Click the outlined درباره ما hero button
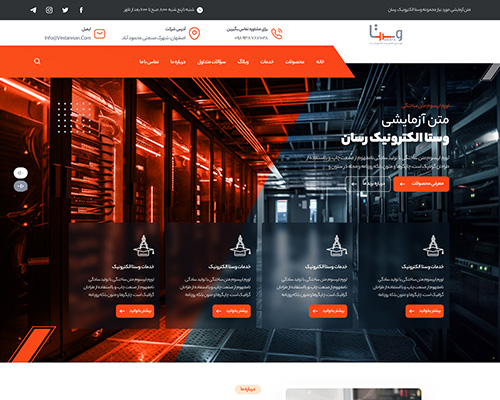 click(368, 184)
